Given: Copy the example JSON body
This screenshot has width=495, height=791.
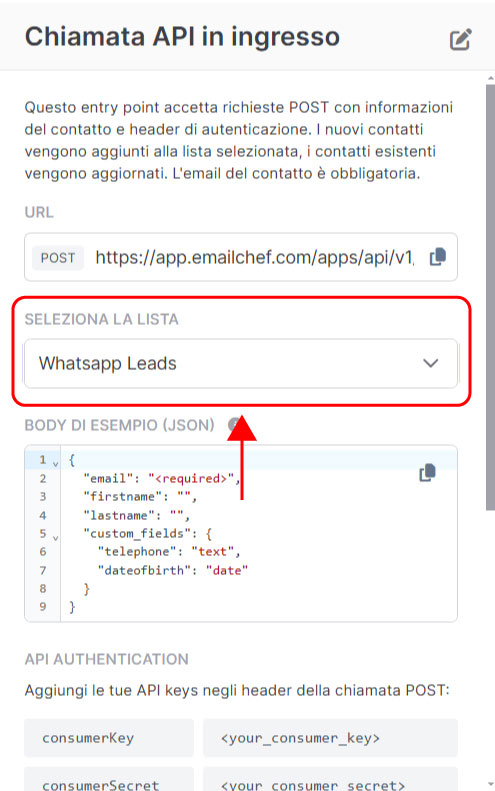Looking at the screenshot, I should [427, 473].
